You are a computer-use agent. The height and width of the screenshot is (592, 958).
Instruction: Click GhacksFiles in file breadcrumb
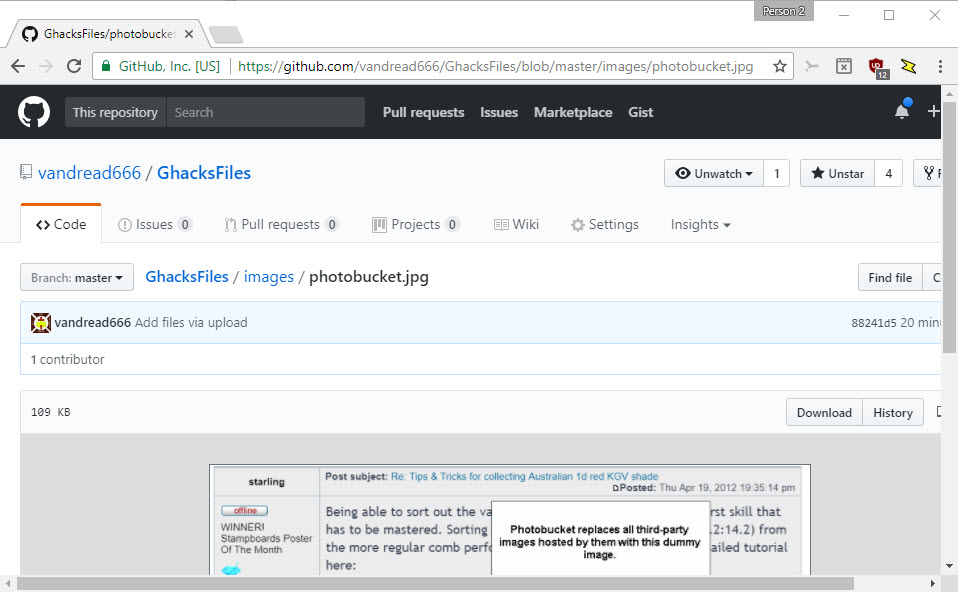(x=187, y=277)
